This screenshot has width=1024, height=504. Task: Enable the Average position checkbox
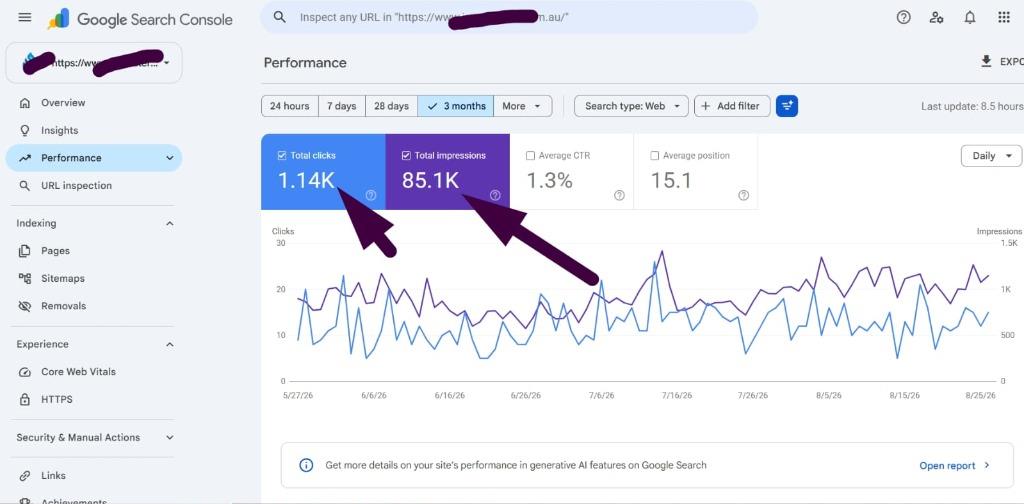coord(654,155)
